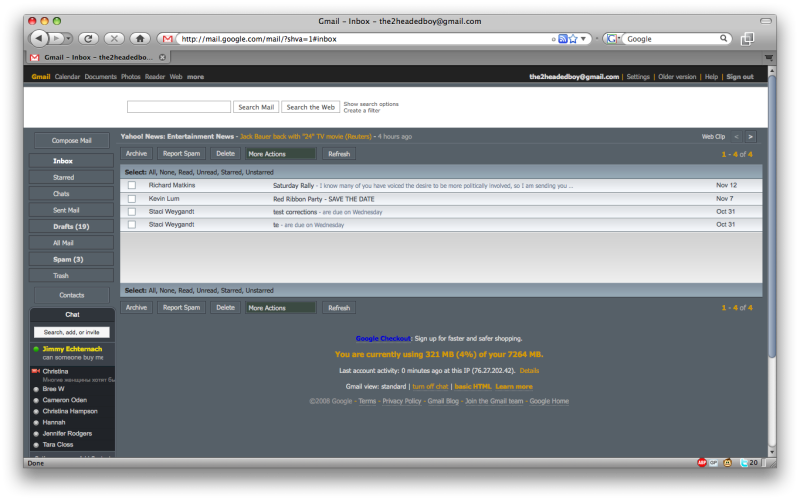Check the 'test corrections' email checkbox
This screenshot has width=800, height=500.
pos(132,212)
